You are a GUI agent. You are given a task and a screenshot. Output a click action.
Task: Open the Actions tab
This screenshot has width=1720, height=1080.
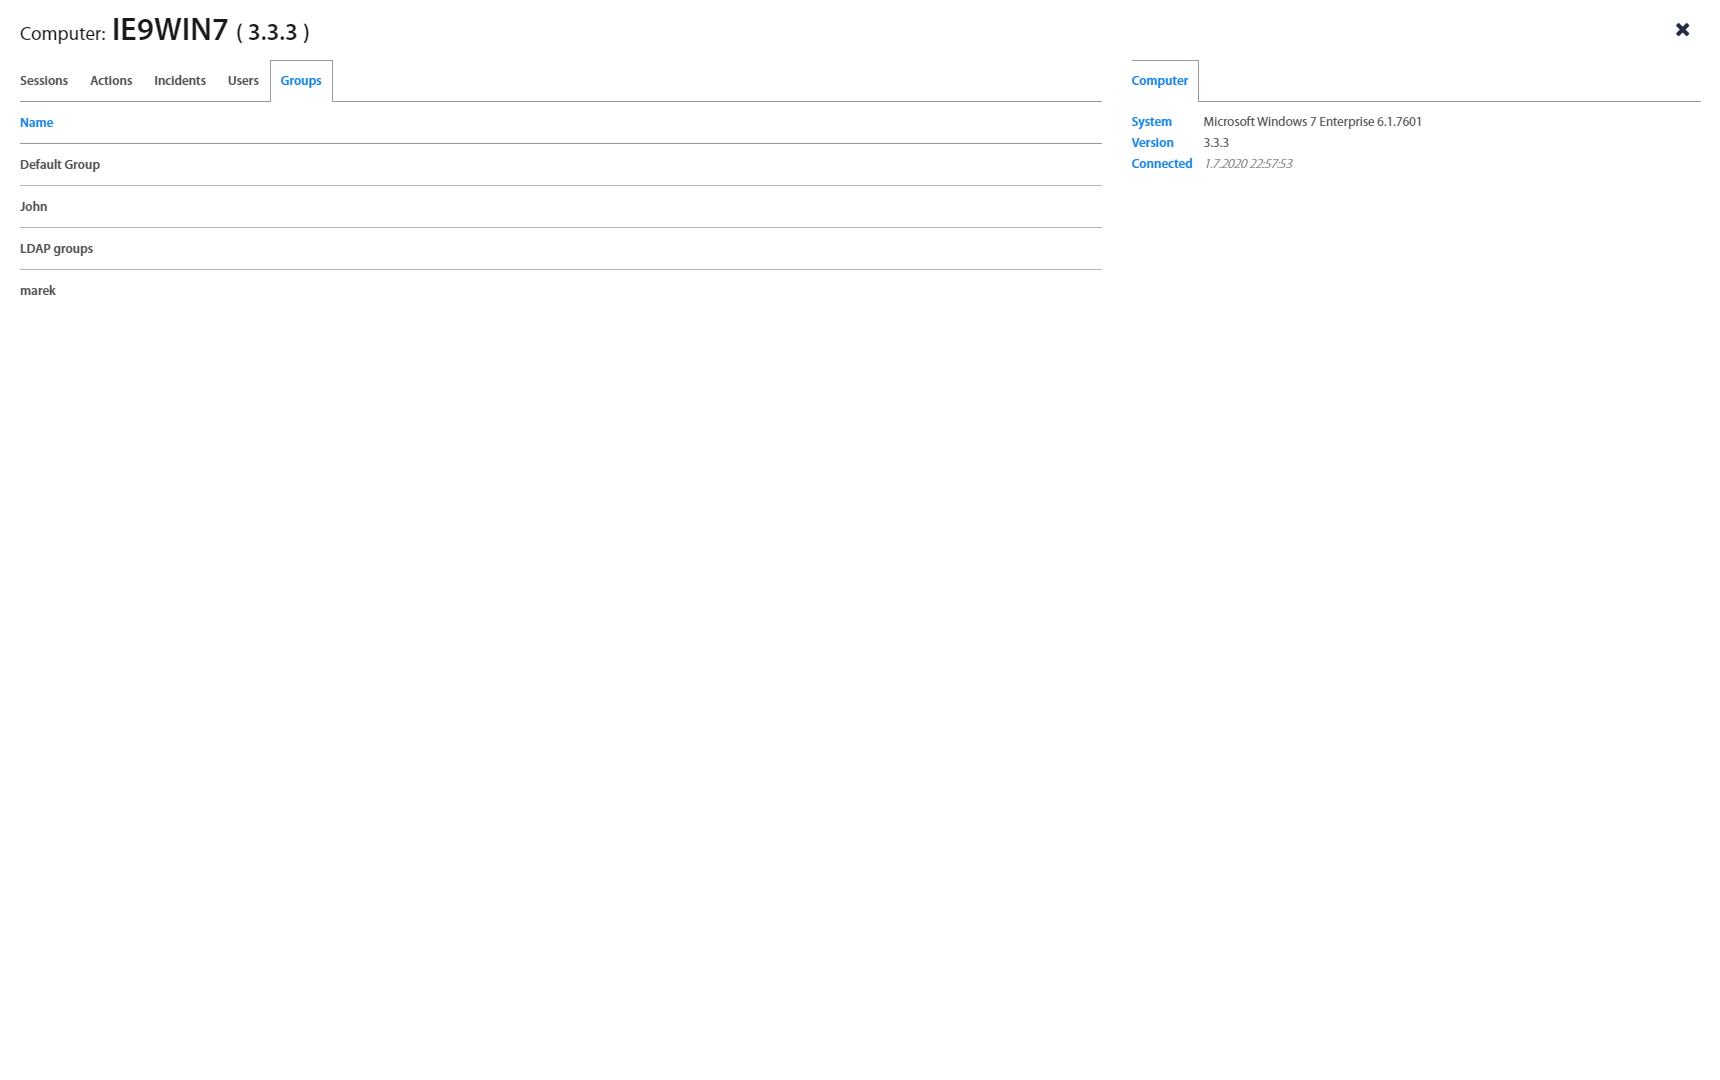pos(111,81)
